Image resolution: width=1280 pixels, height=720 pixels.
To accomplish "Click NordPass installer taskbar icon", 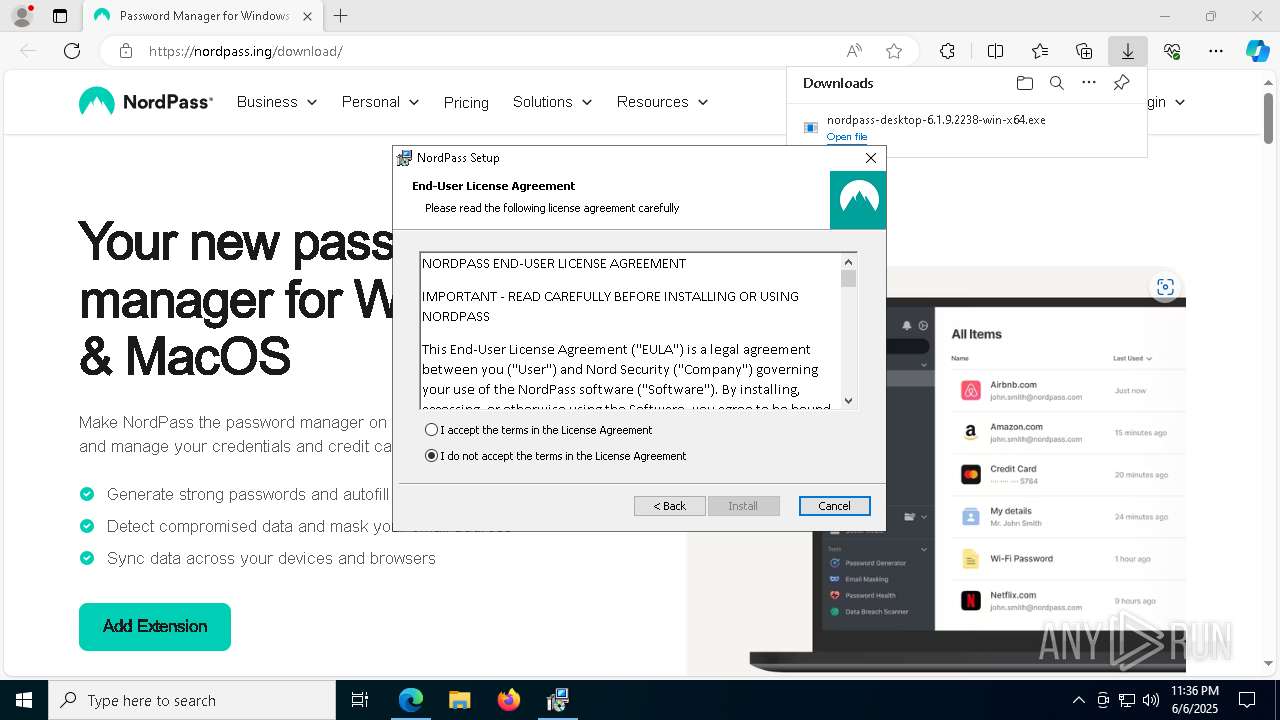I will 557,700.
